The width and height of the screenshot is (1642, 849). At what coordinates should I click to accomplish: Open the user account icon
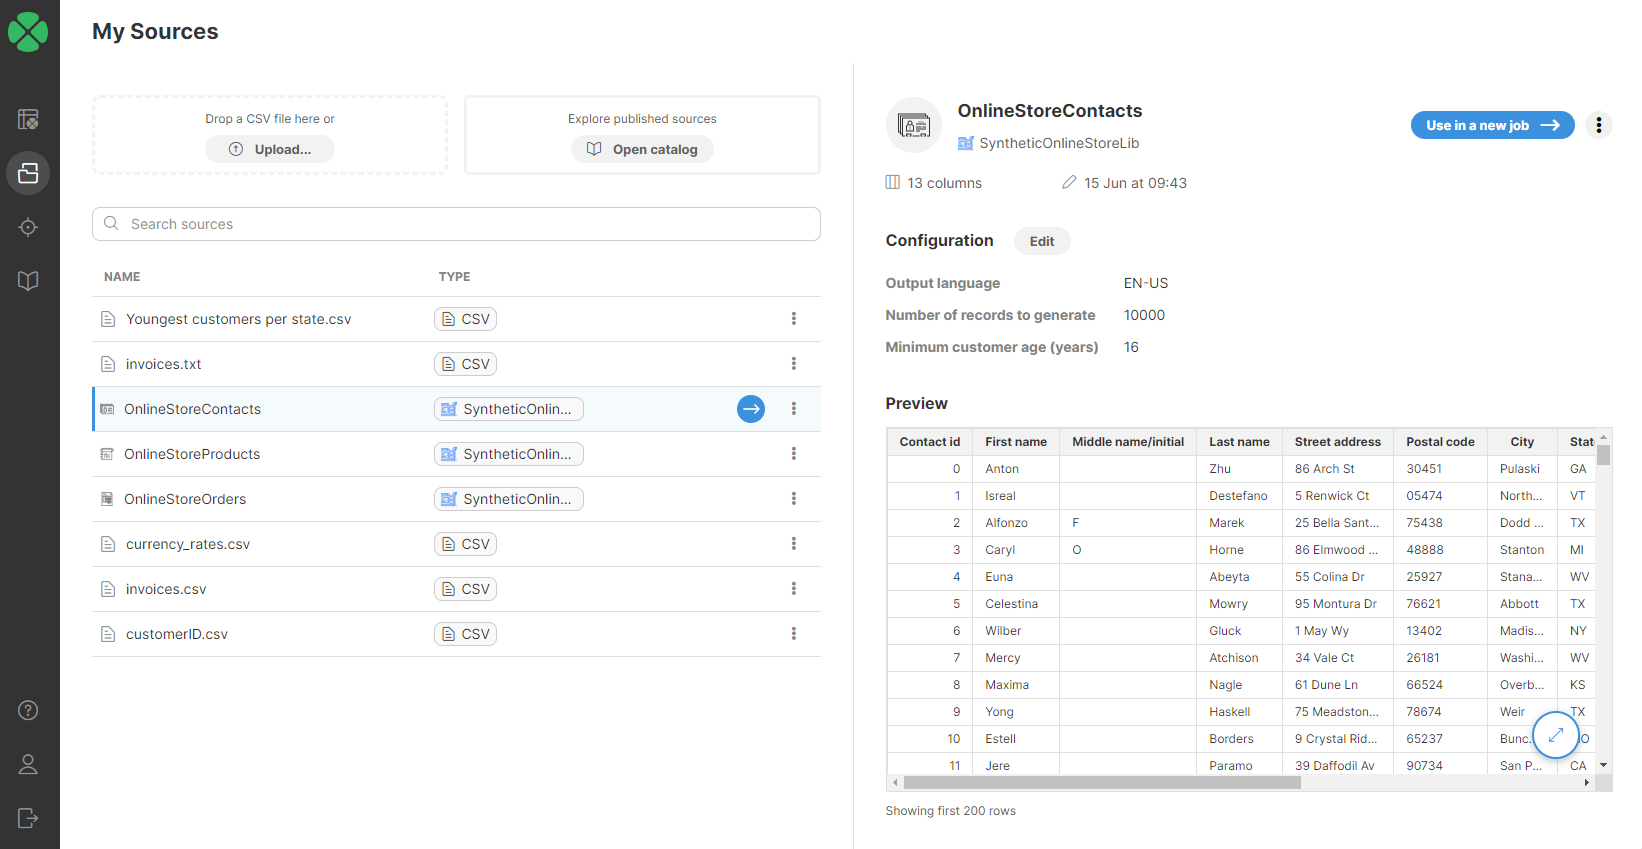[28, 764]
